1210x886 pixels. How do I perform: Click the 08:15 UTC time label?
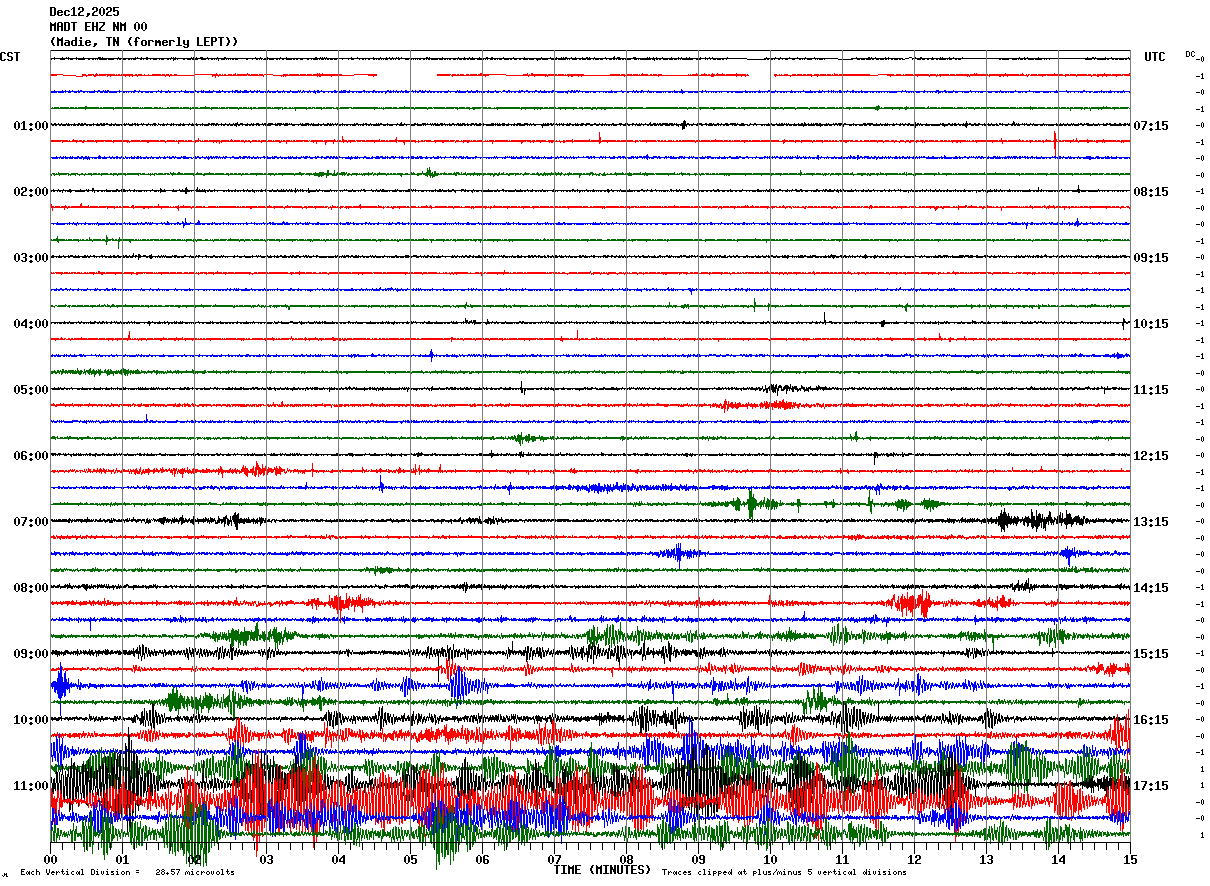(1151, 192)
